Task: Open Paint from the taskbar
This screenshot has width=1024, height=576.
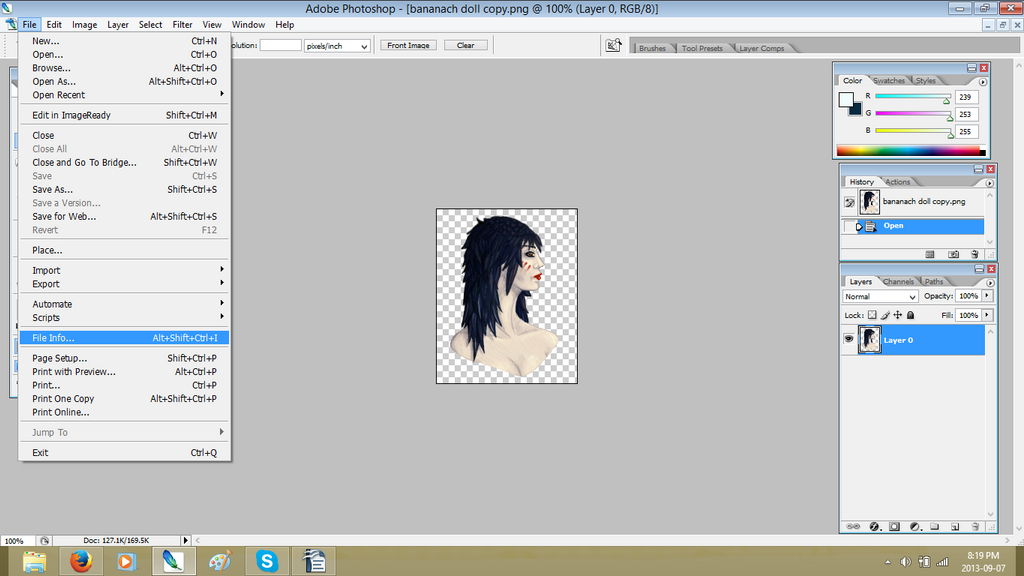Action: coord(219,561)
